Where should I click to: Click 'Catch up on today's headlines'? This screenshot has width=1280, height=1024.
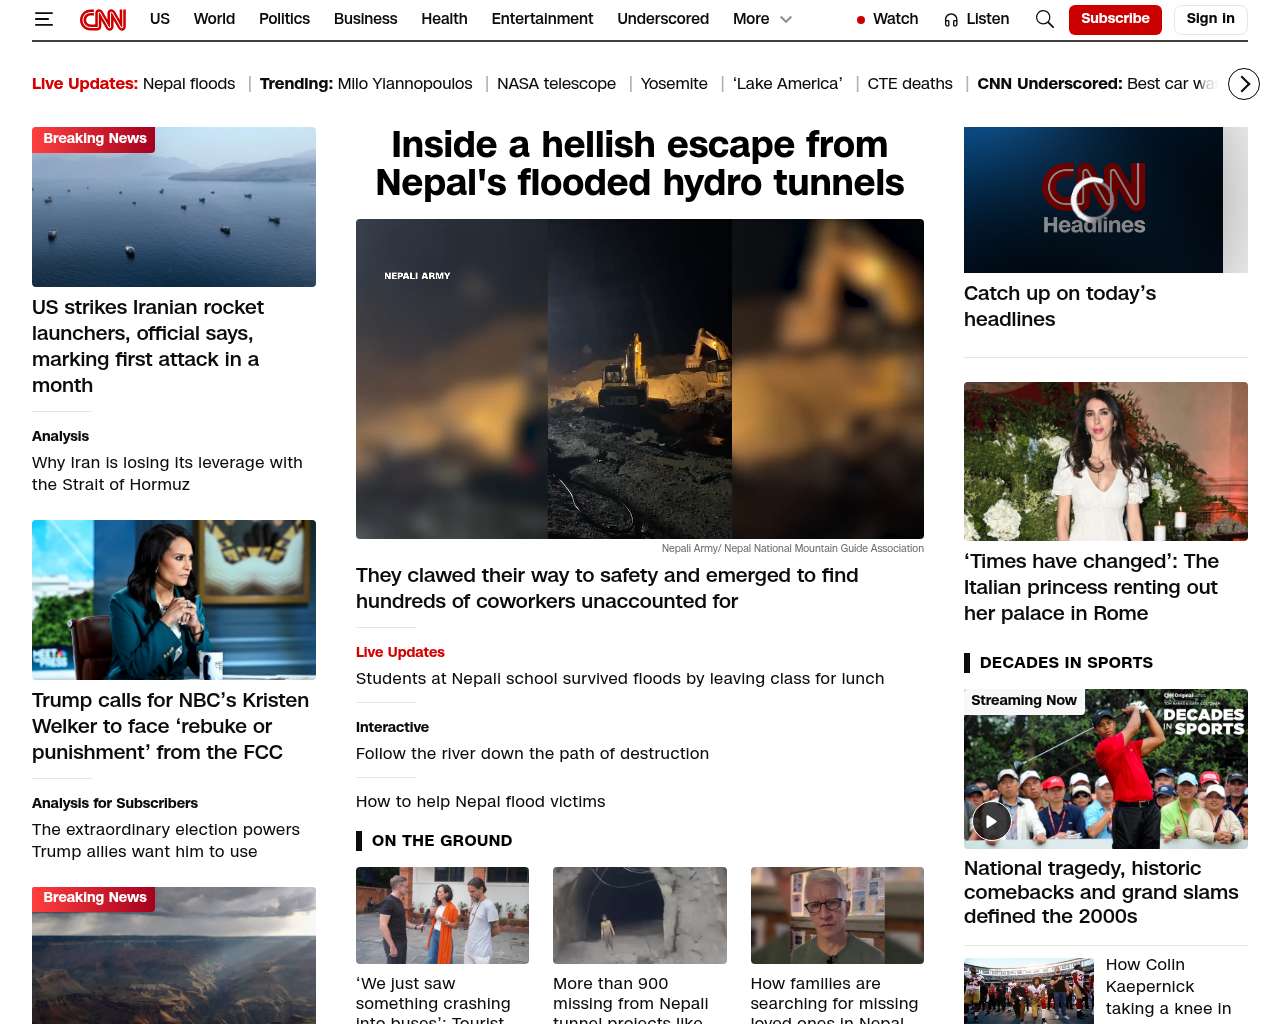(x=1060, y=306)
